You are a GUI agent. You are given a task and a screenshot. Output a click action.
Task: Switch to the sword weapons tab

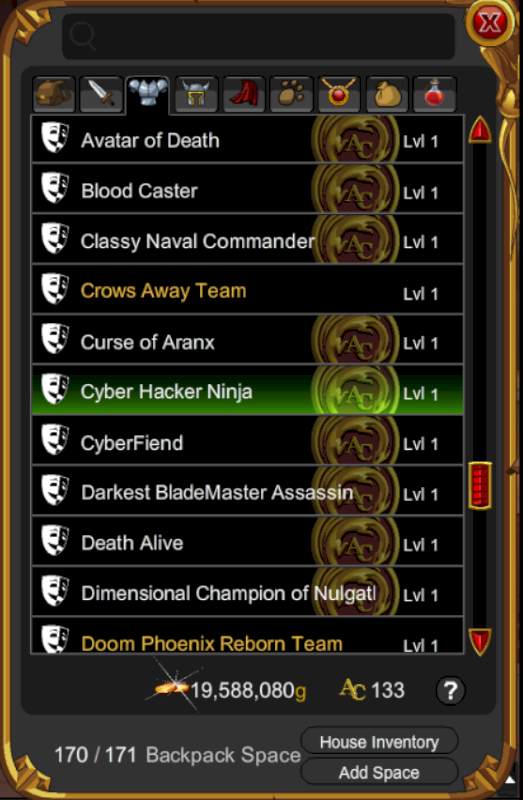[101, 94]
